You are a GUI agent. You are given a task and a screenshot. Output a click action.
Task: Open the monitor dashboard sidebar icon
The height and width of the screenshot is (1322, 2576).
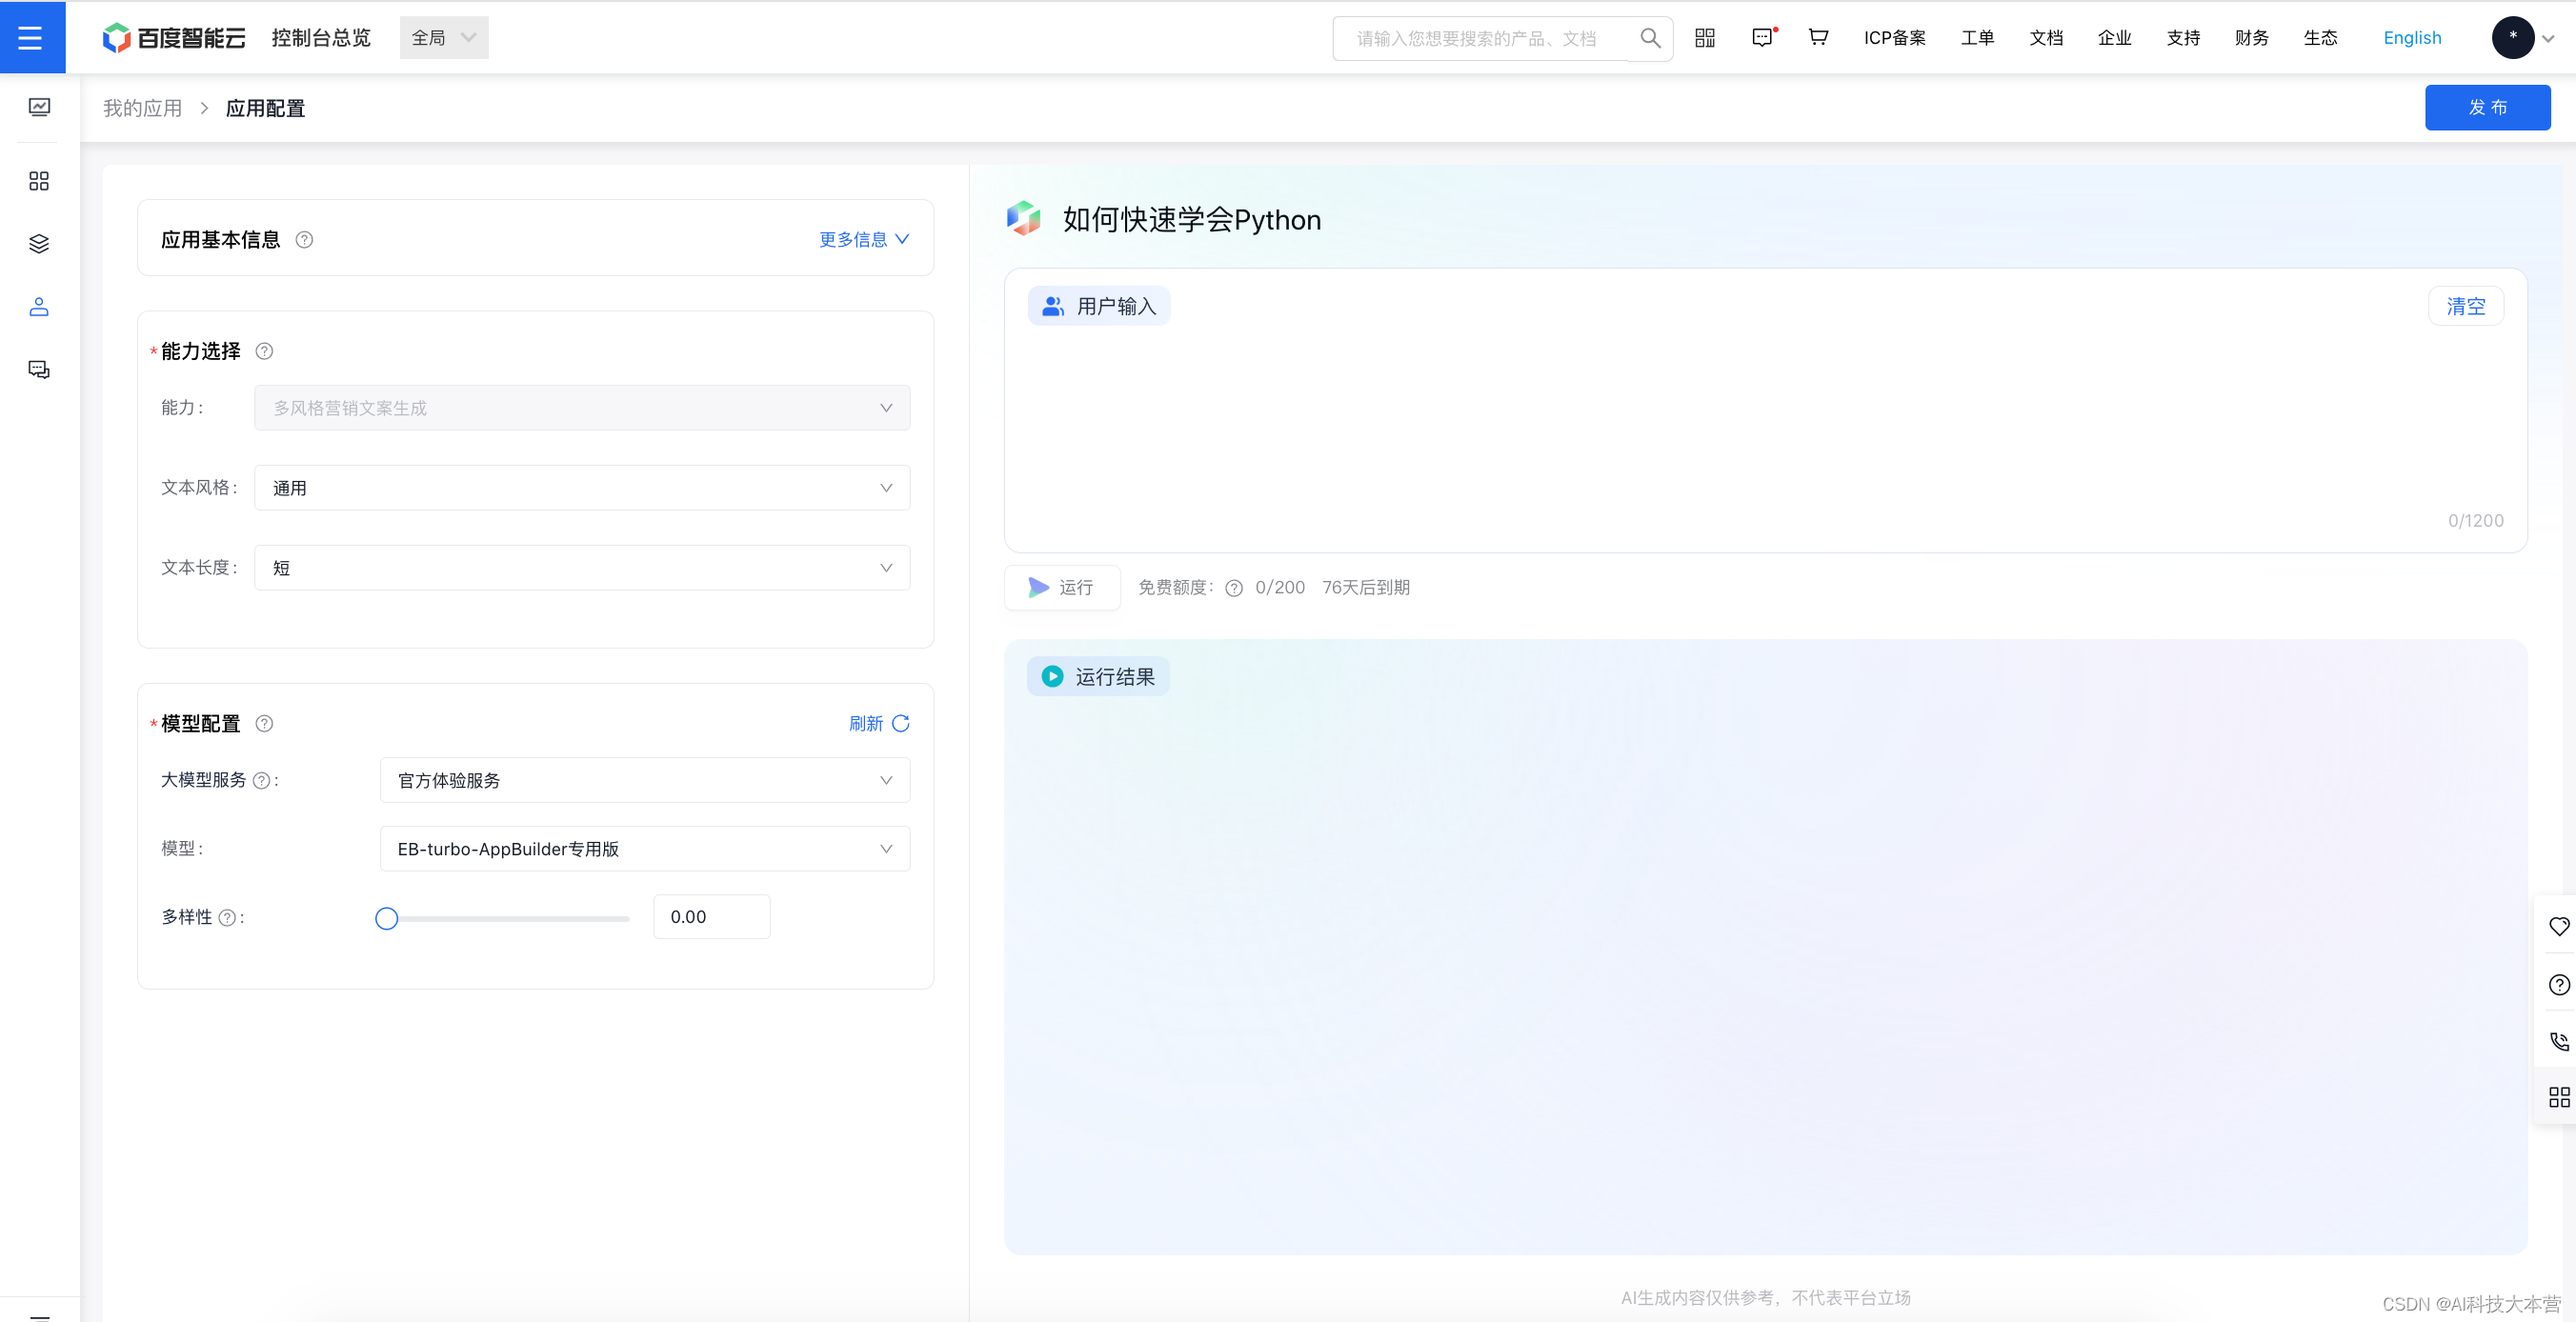click(x=39, y=107)
